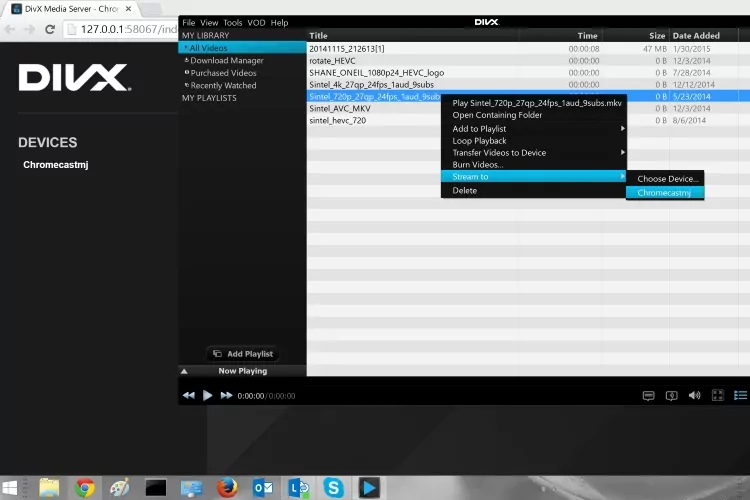Open the Tools menu

coord(232,22)
